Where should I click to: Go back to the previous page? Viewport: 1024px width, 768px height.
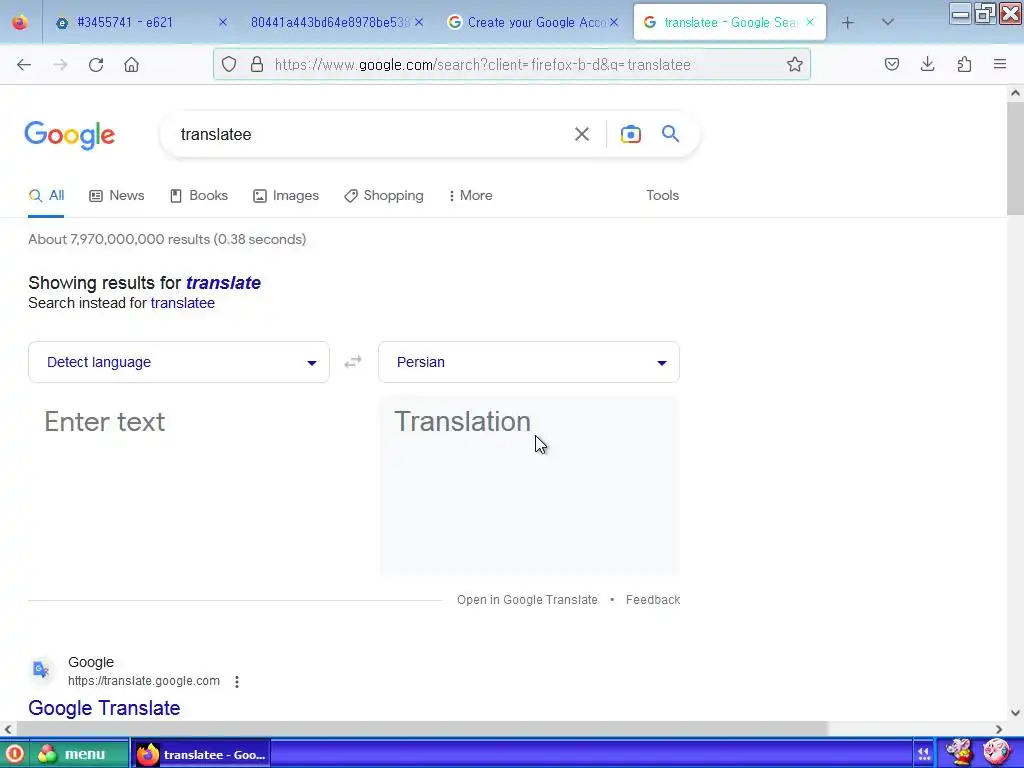[24, 65]
